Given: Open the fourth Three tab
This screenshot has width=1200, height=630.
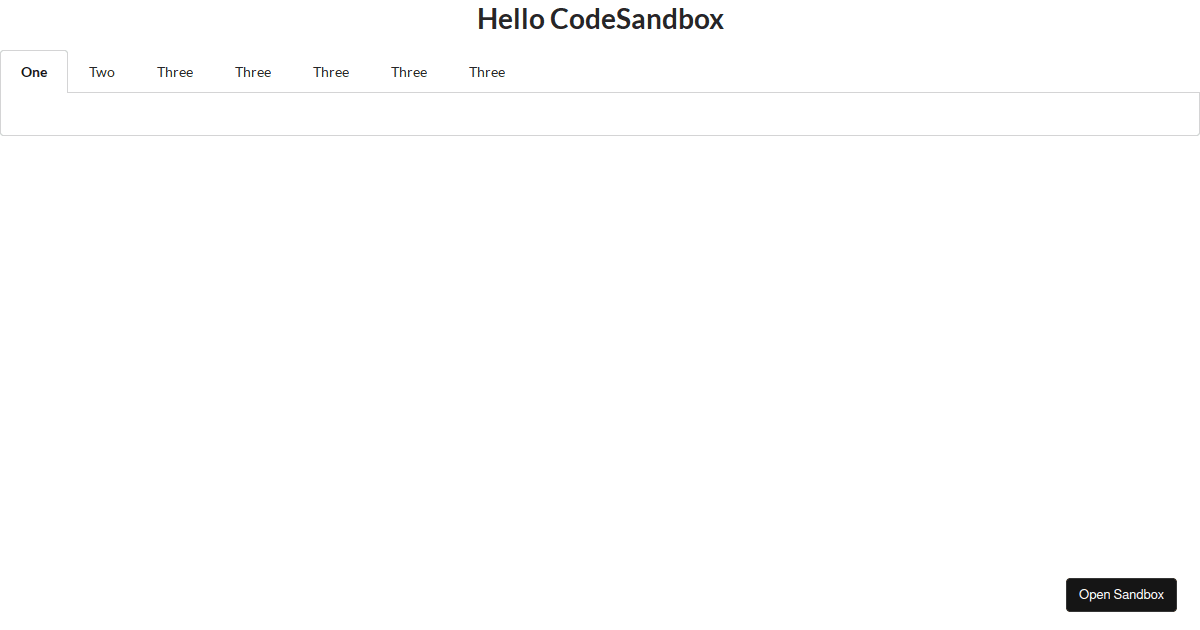Looking at the screenshot, I should (x=409, y=71).
